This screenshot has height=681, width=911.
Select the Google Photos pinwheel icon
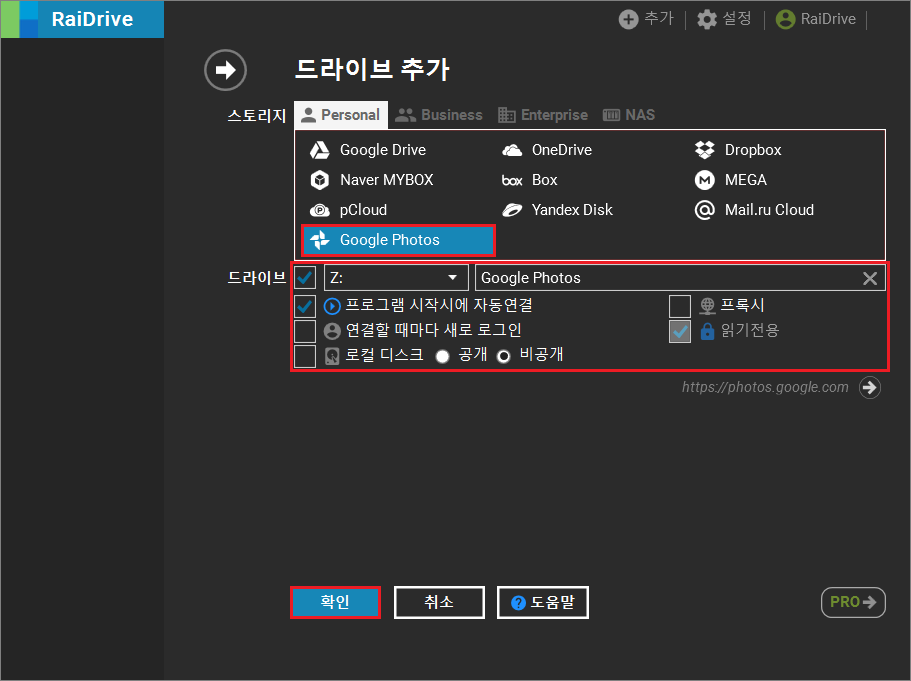click(320, 240)
